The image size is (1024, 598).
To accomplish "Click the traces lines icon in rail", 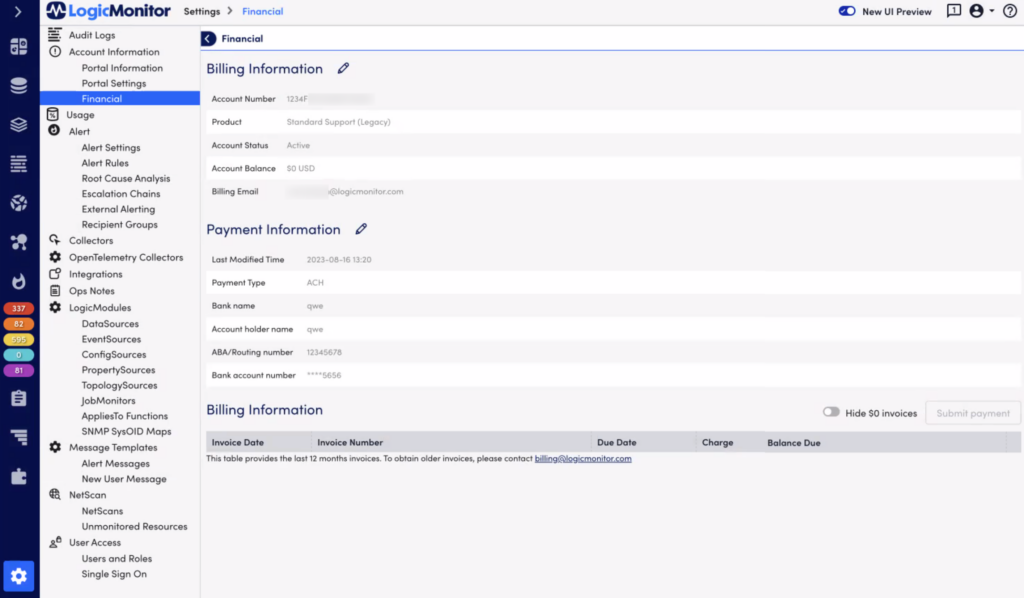I will click(18, 437).
